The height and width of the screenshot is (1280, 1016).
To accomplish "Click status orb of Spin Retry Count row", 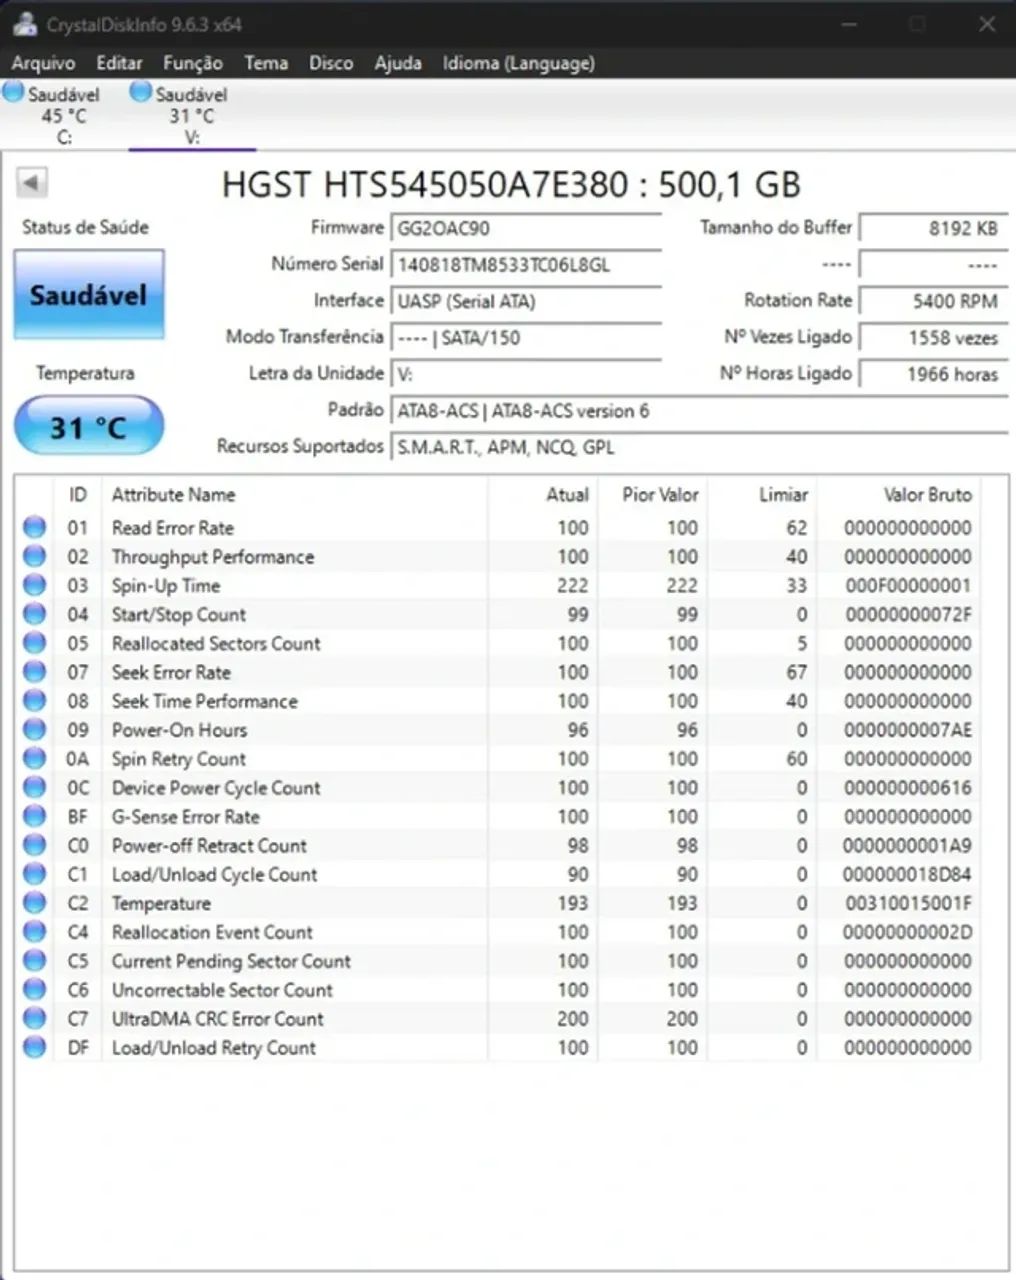I will point(35,759).
